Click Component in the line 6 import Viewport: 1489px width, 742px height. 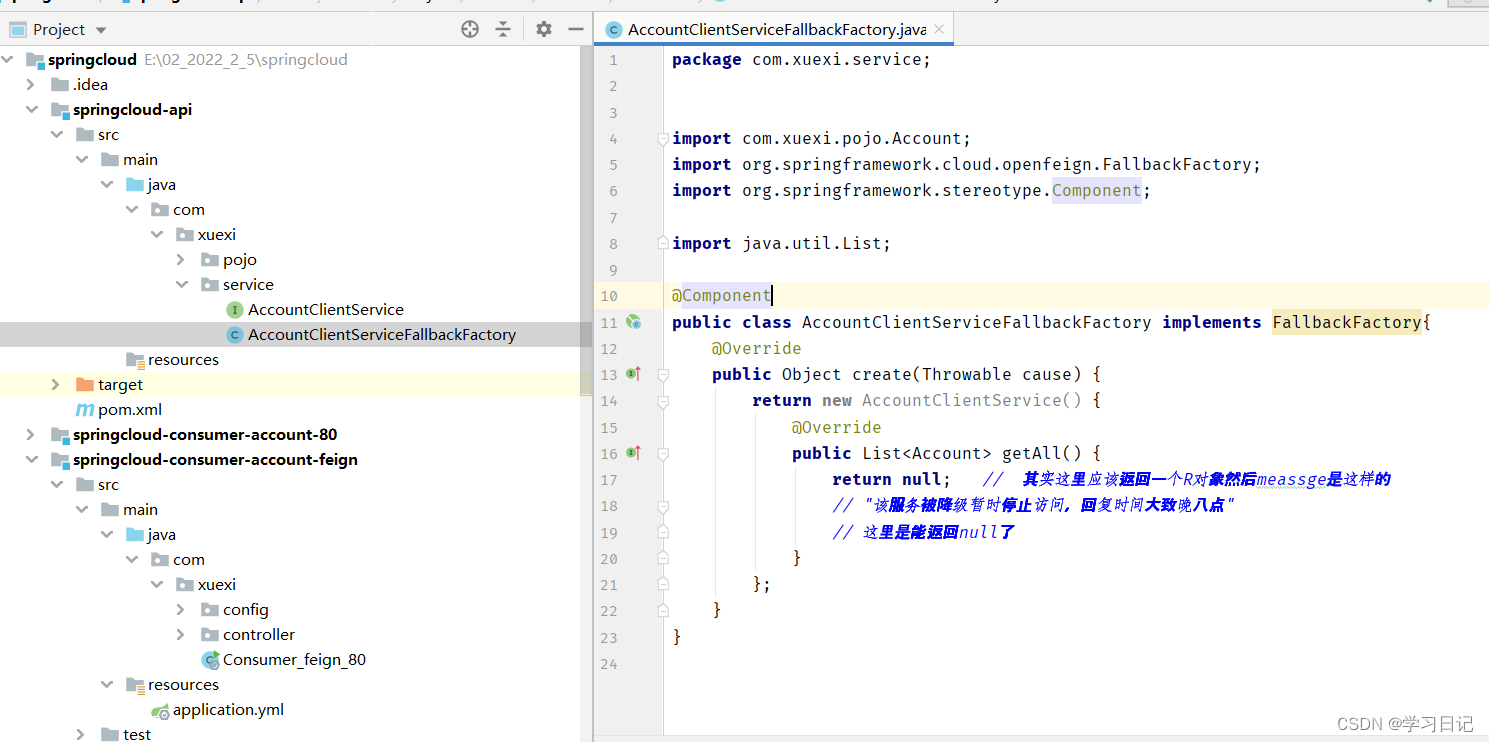1096,191
